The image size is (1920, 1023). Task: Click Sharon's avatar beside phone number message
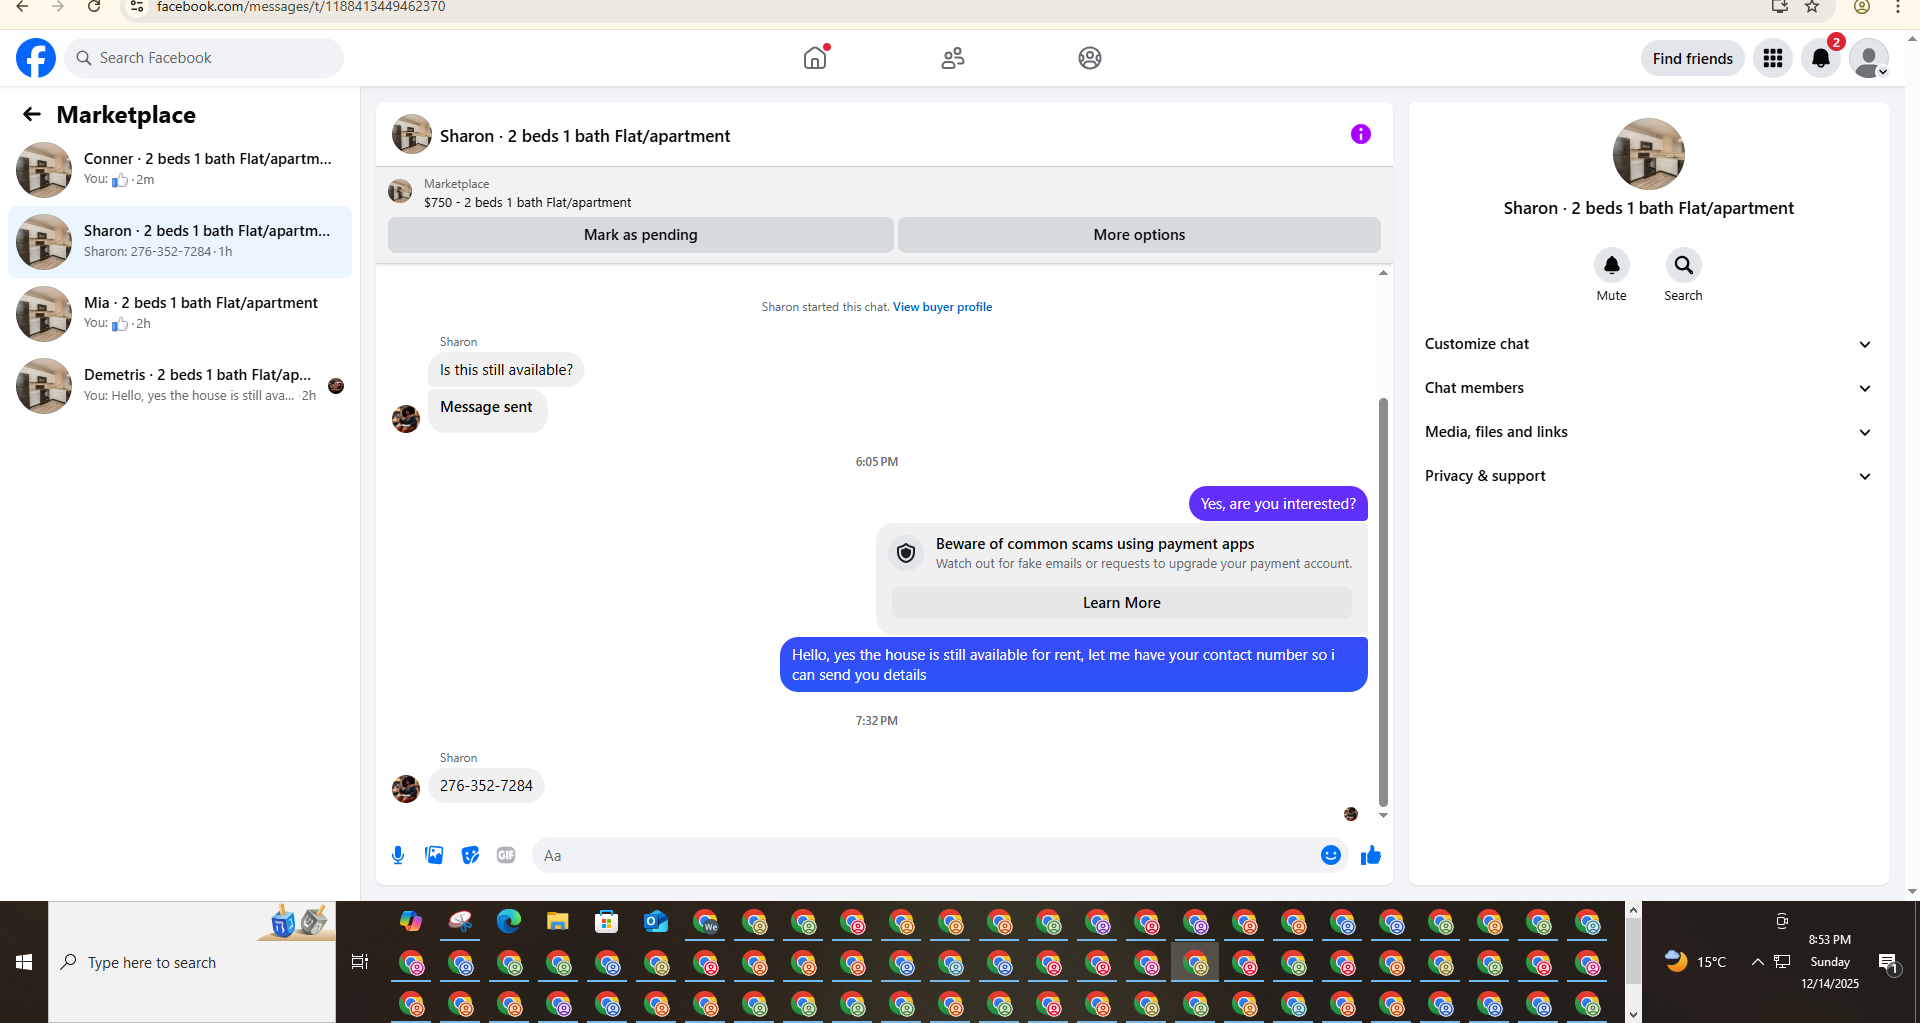[x=406, y=789]
